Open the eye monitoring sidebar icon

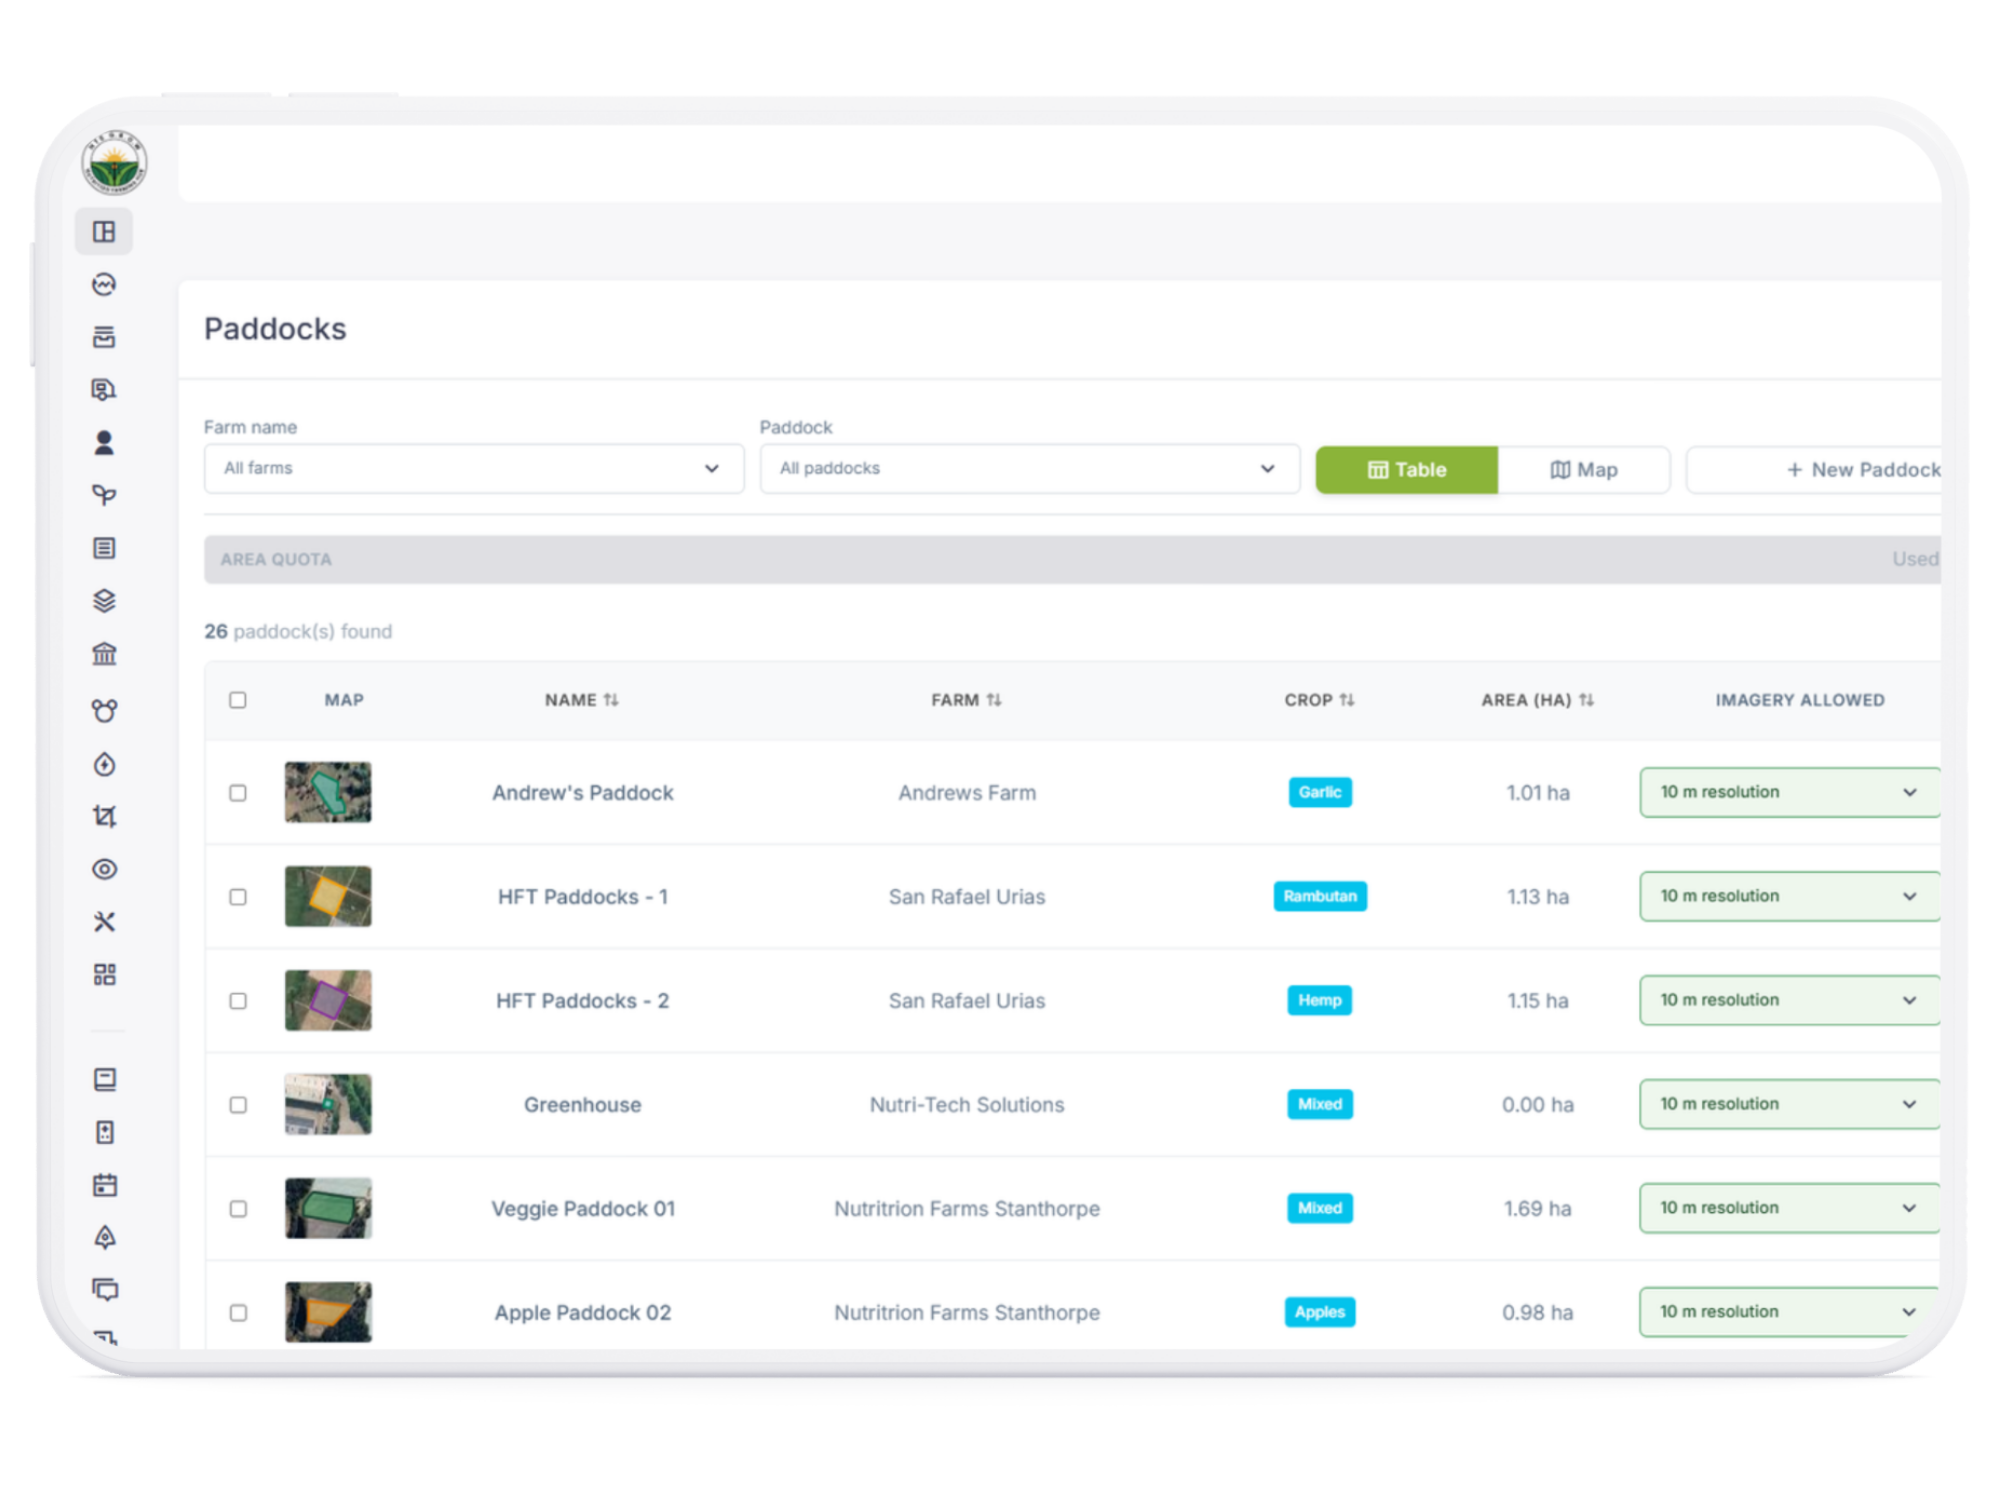pyautogui.click(x=104, y=869)
